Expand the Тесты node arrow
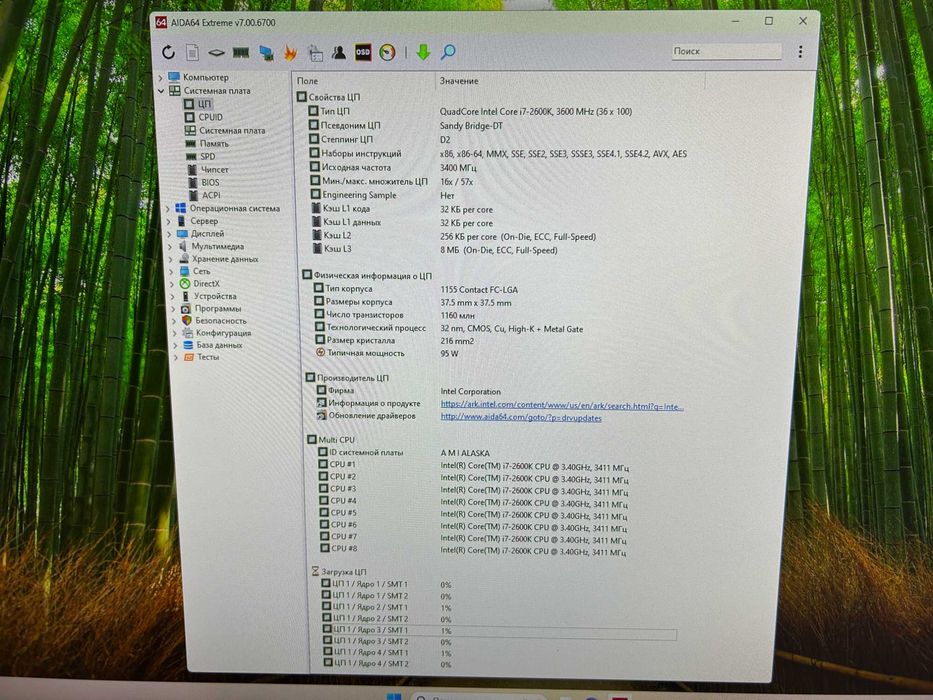This screenshot has height=700, width=933. (176, 357)
